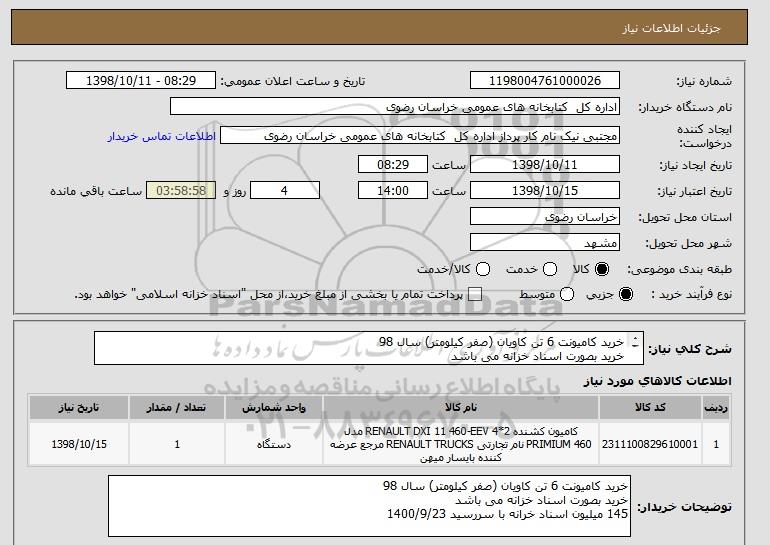Click the RENAULT DXI 11 item name cell
Image resolution: width=770 pixels, height=545 pixels.
pyautogui.click(x=461, y=444)
